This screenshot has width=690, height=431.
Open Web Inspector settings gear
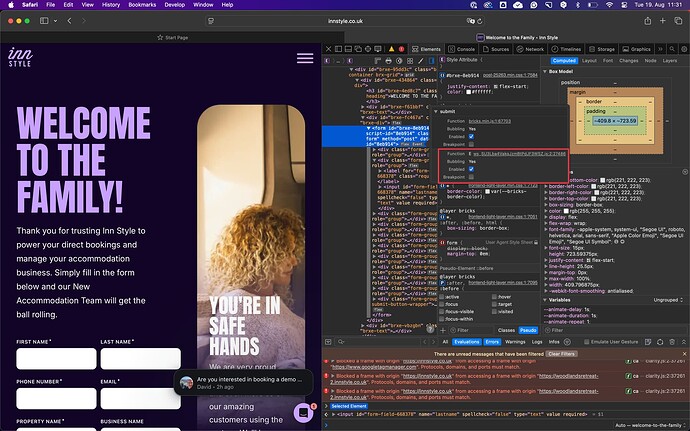[x=684, y=49]
